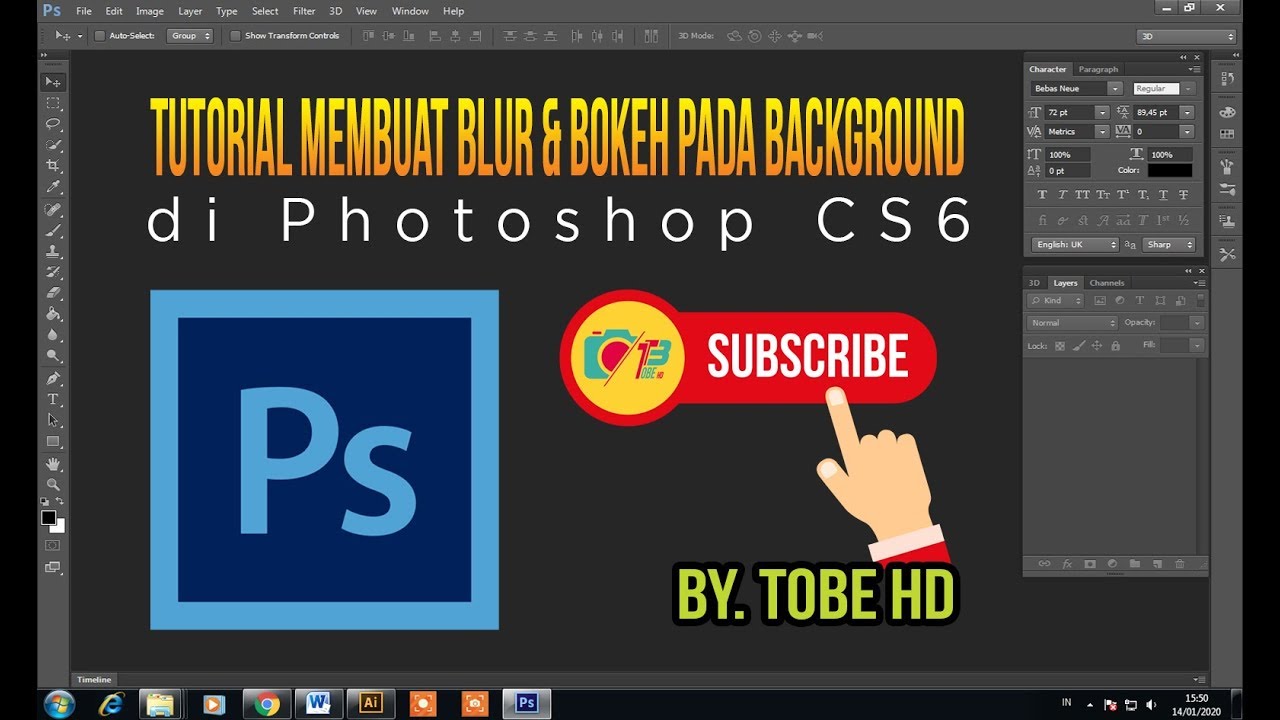Click the background color swatch
Image resolution: width=1280 pixels, height=720 pixels.
[59, 526]
